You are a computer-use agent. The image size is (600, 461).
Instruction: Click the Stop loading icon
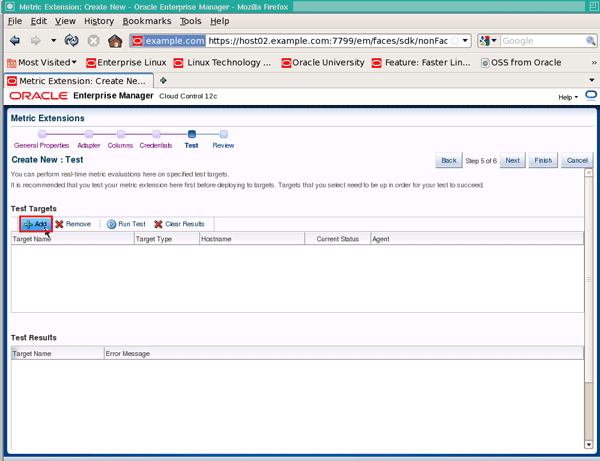93,41
